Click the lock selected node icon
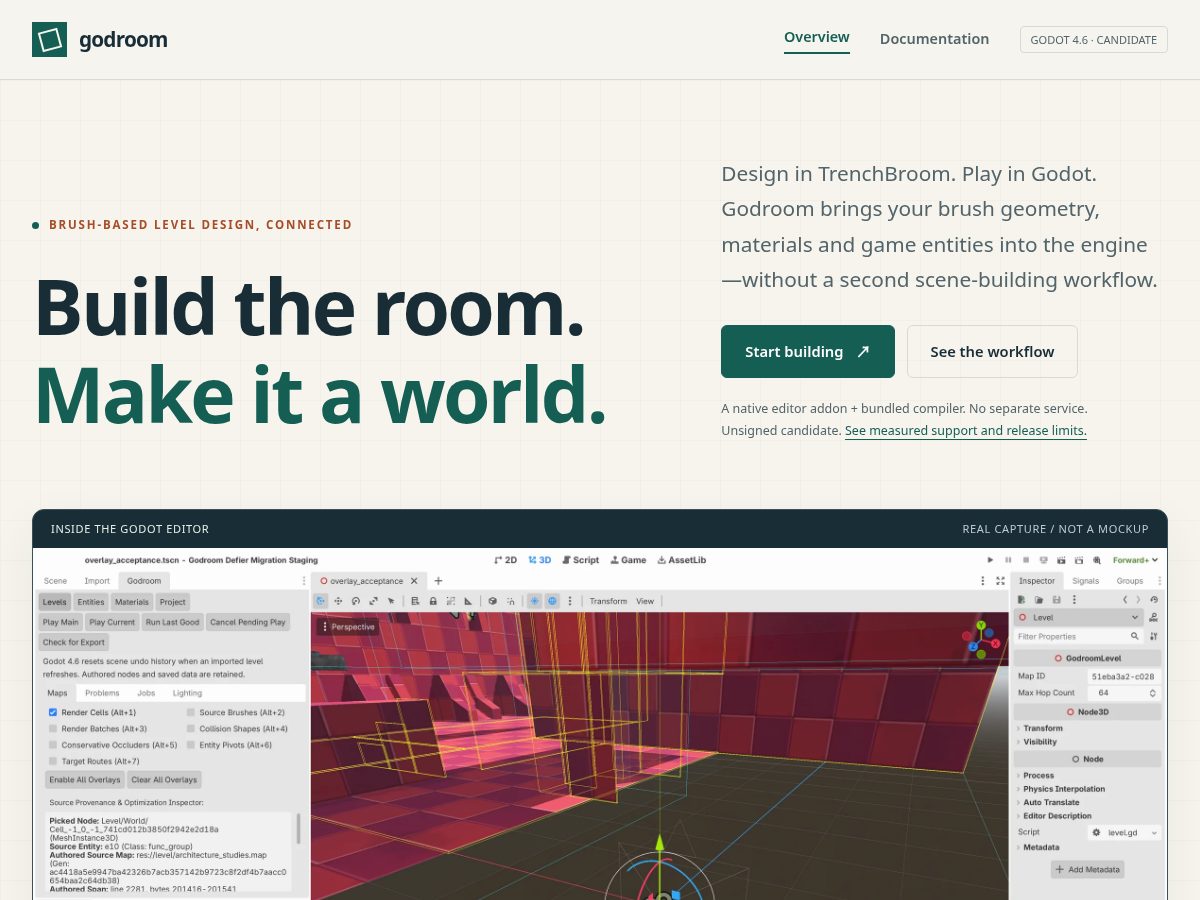Image resolution: width=1200 pixels, height=900 pixels. (x=433, y=601)
